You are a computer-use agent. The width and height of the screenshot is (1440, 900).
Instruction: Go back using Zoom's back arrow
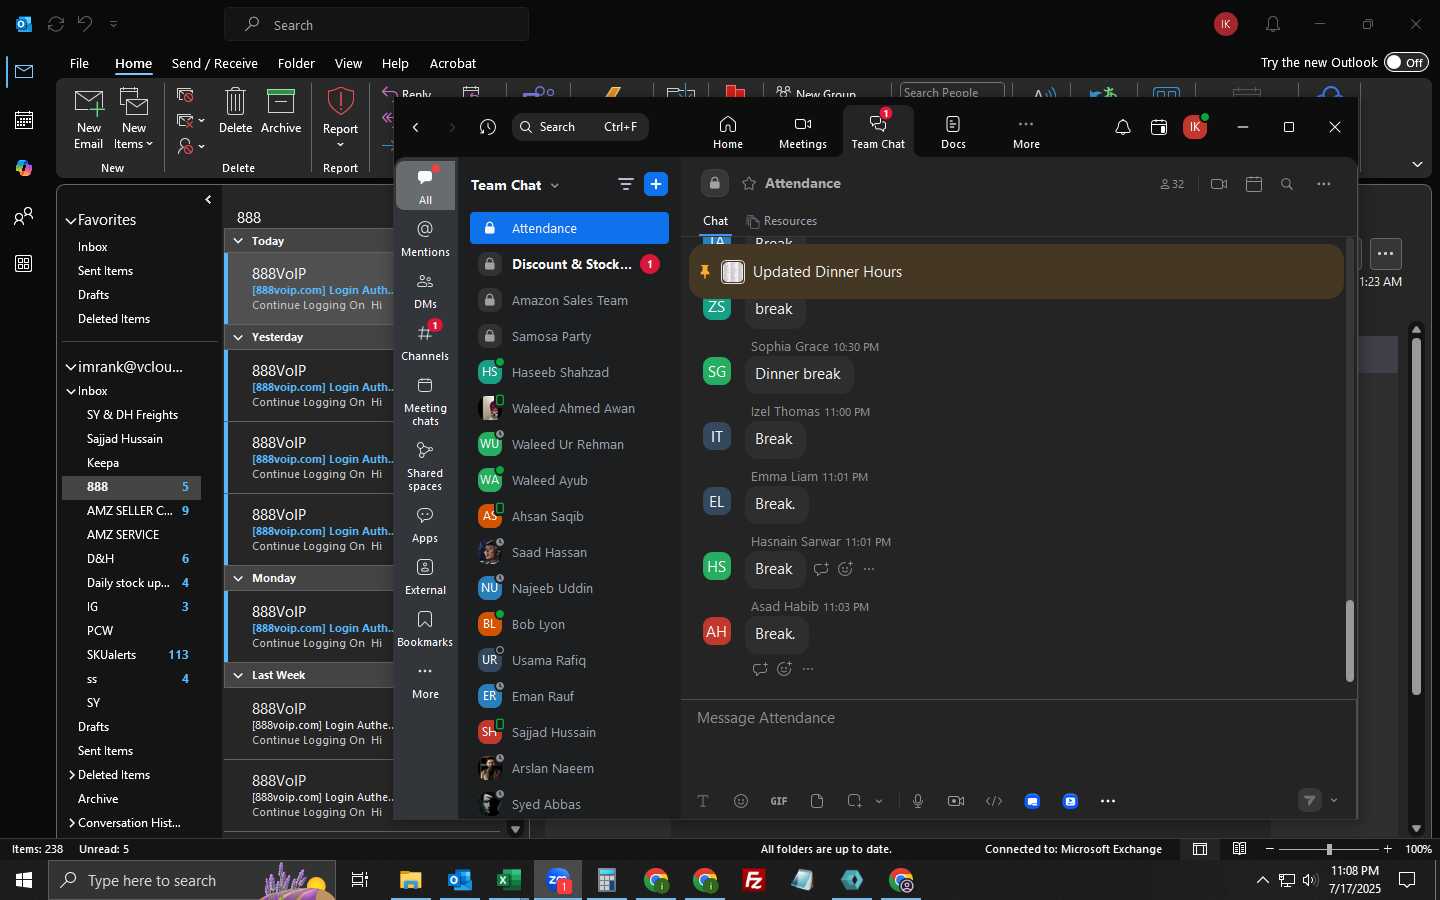(416, 127)
